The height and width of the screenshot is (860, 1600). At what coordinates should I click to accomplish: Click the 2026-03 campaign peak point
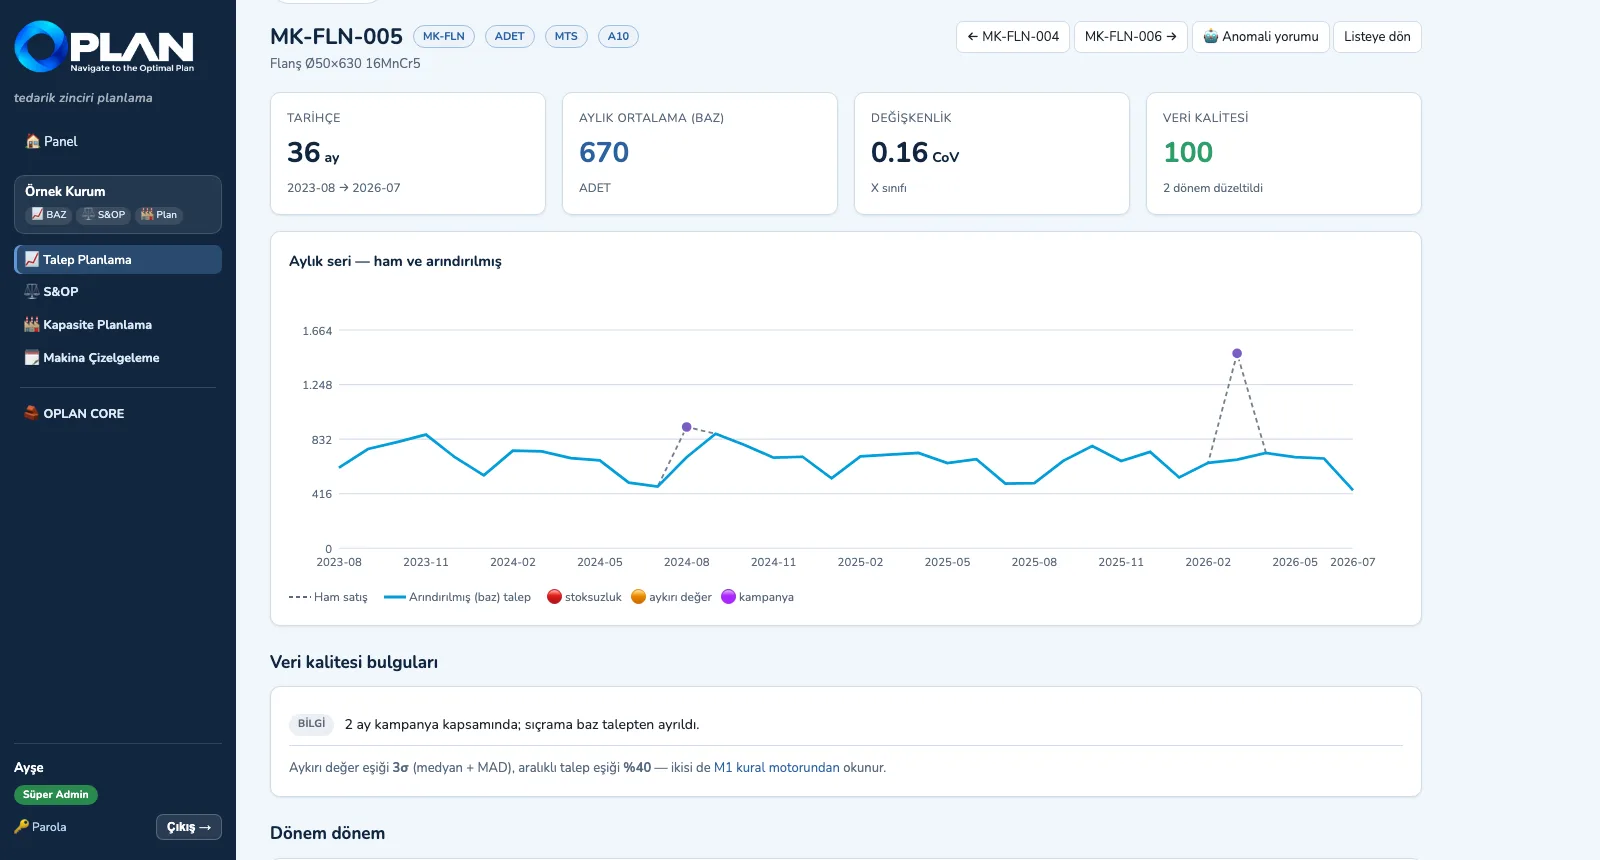pyautogui.click(x=1237, y=353)
